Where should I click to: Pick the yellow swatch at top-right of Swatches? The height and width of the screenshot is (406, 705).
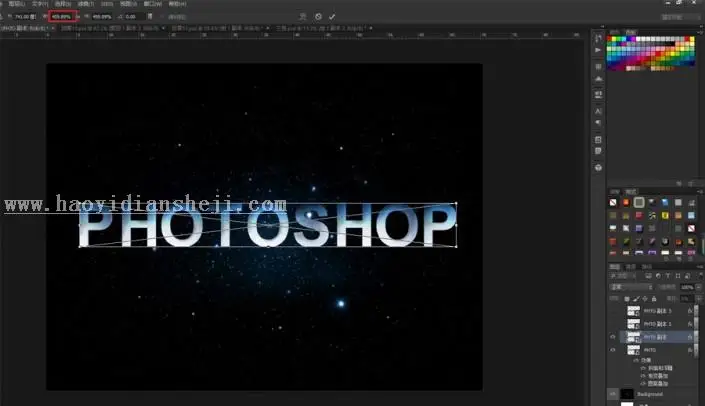pyautogui.click(x=692, y=40)
